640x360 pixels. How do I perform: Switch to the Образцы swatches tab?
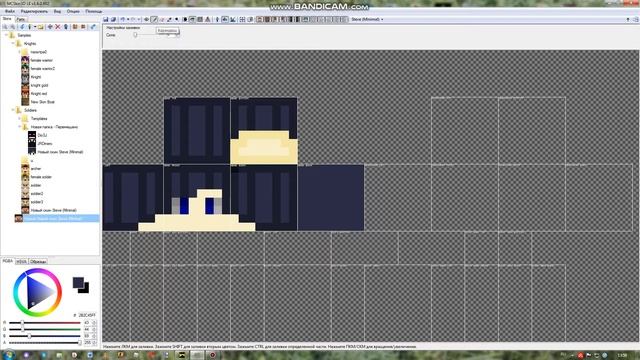coord(38,261)
